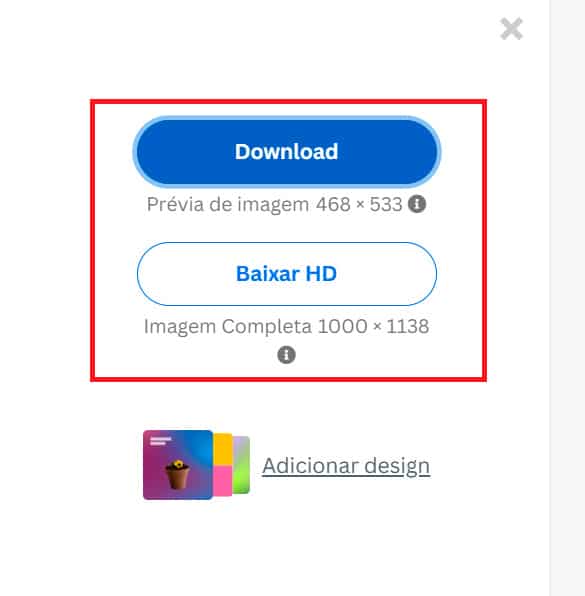Click the gray strip at right edge
The image size is (585, 596).
pyautogui.click(x=567, y=298)
